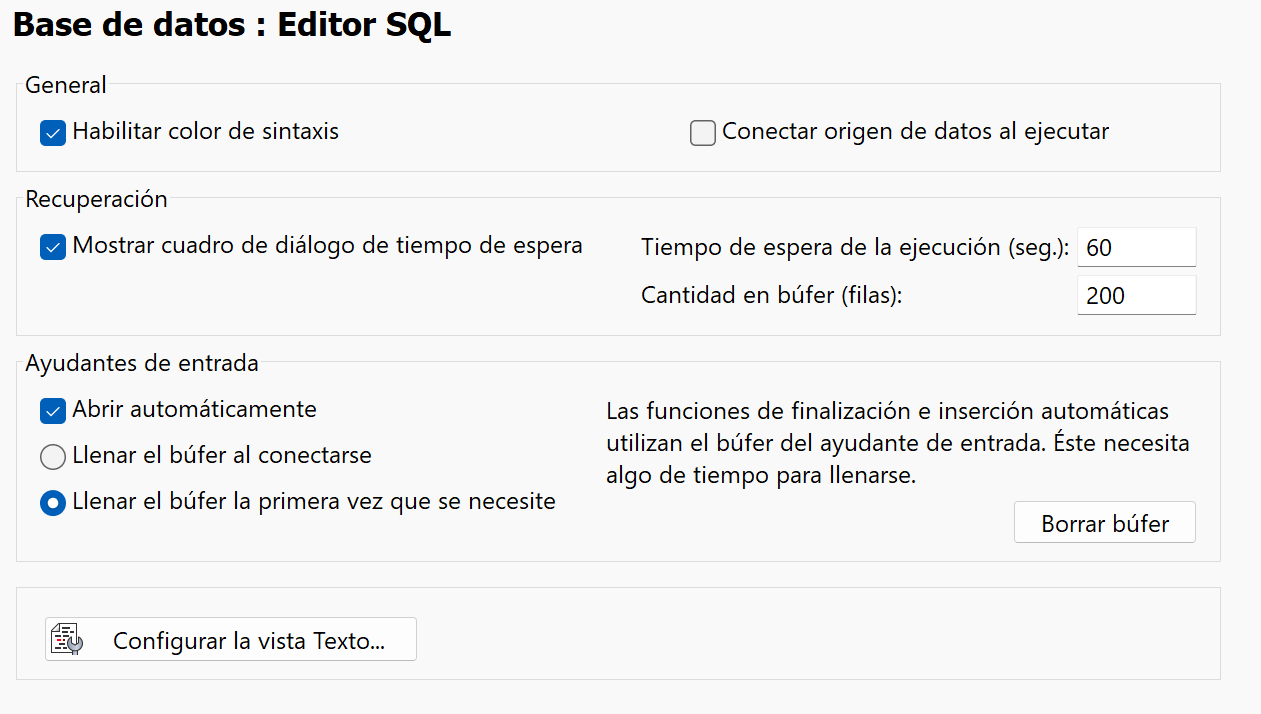Uncheck 'Mostrar cuadro de diálogo de tiempo de espera'
The height and width of the screenshot is (714, 1261).
point(52,246)
